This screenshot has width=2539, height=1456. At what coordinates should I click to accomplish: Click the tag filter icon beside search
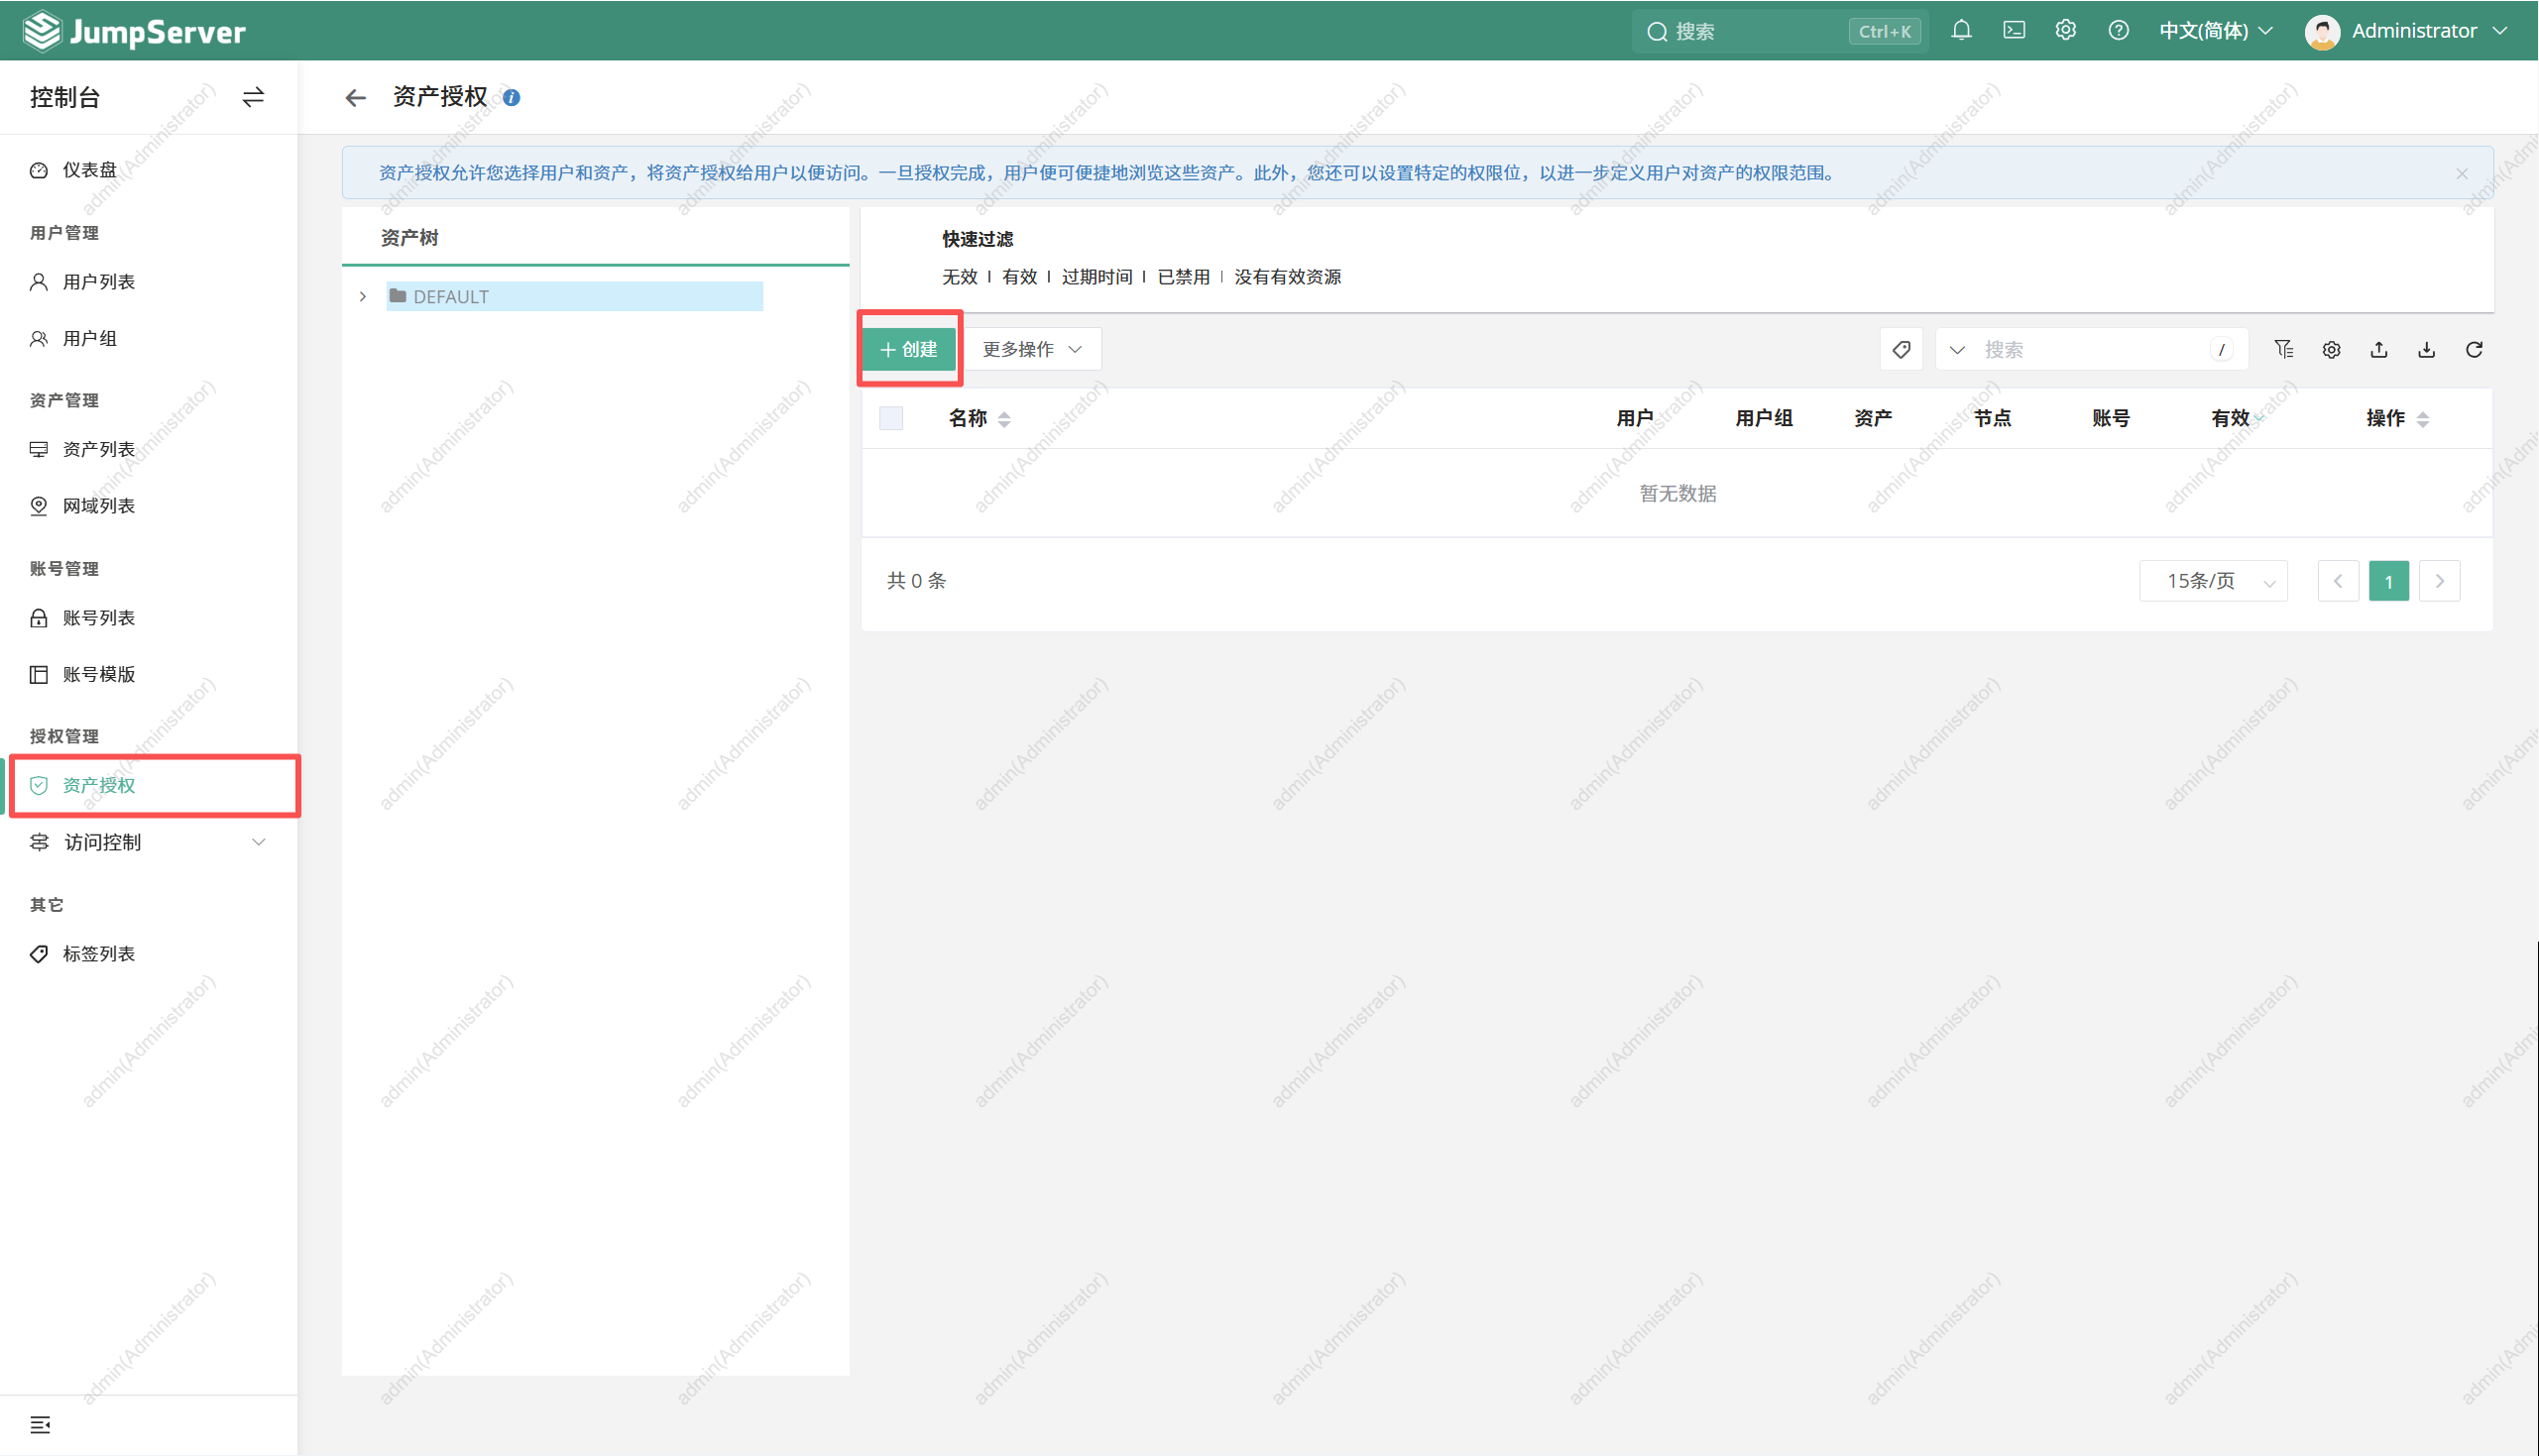(x=1900, y=350)
